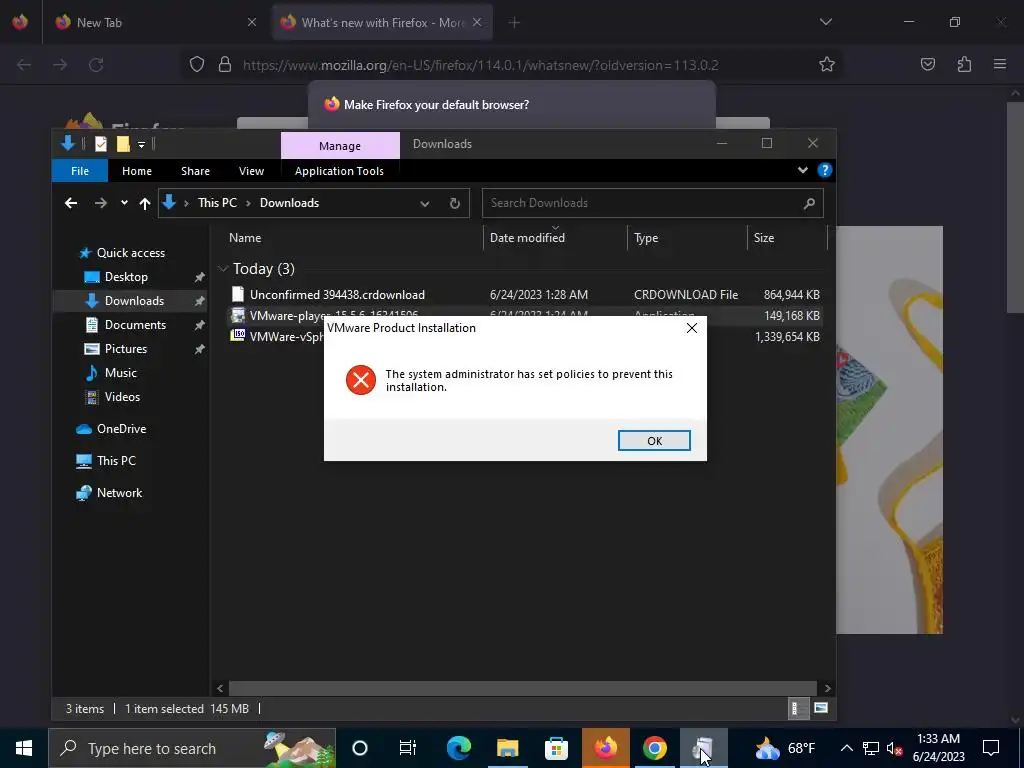
Task: Open the Firefox hamburger application menu
Action: [1000, 65]
